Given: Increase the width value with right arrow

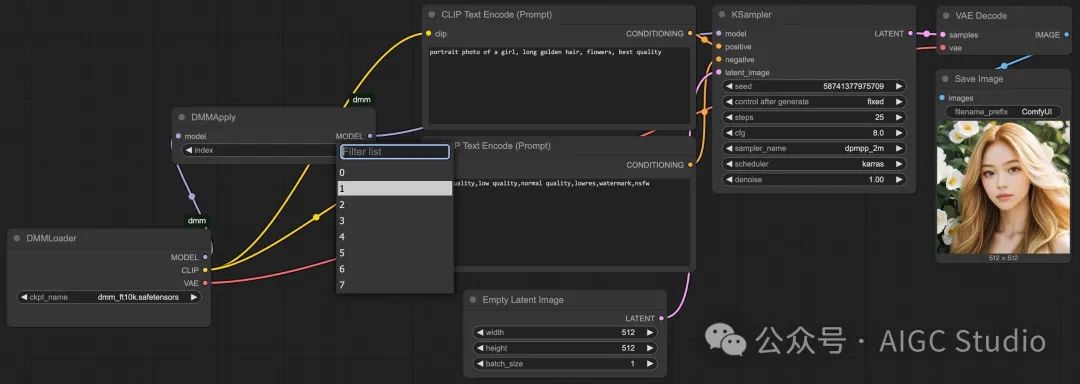Looking at the screenshot, I should pos(650,332).
